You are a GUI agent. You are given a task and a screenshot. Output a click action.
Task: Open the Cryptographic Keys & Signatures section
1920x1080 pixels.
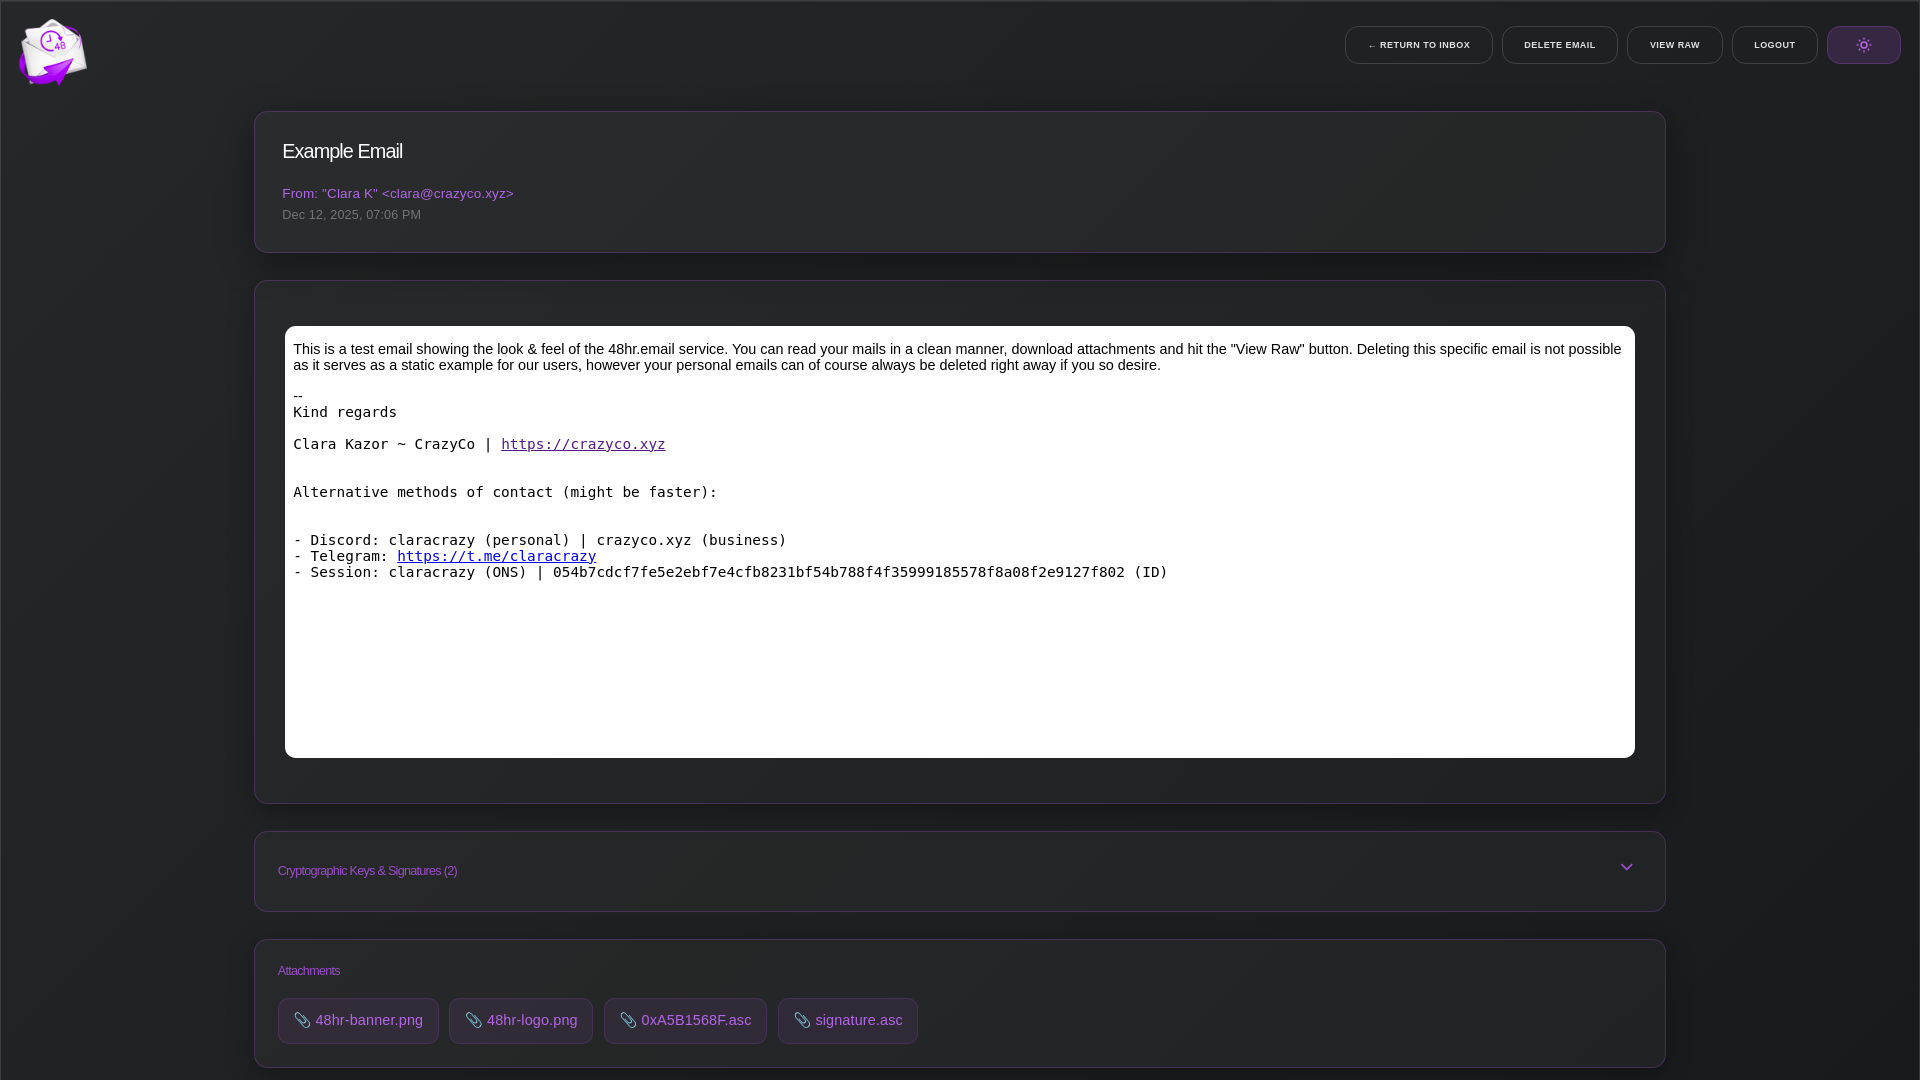[x=367, y=871]
